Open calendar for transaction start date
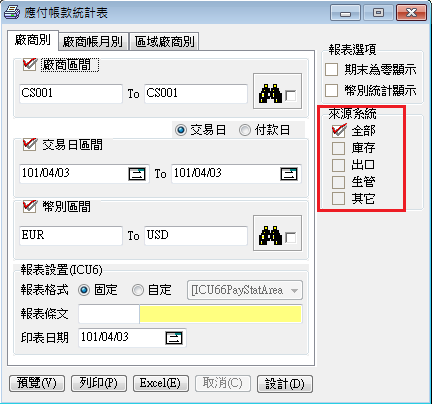Image resolution: width=432 pixels, height=404 pixels. click(x=137, y=174)
